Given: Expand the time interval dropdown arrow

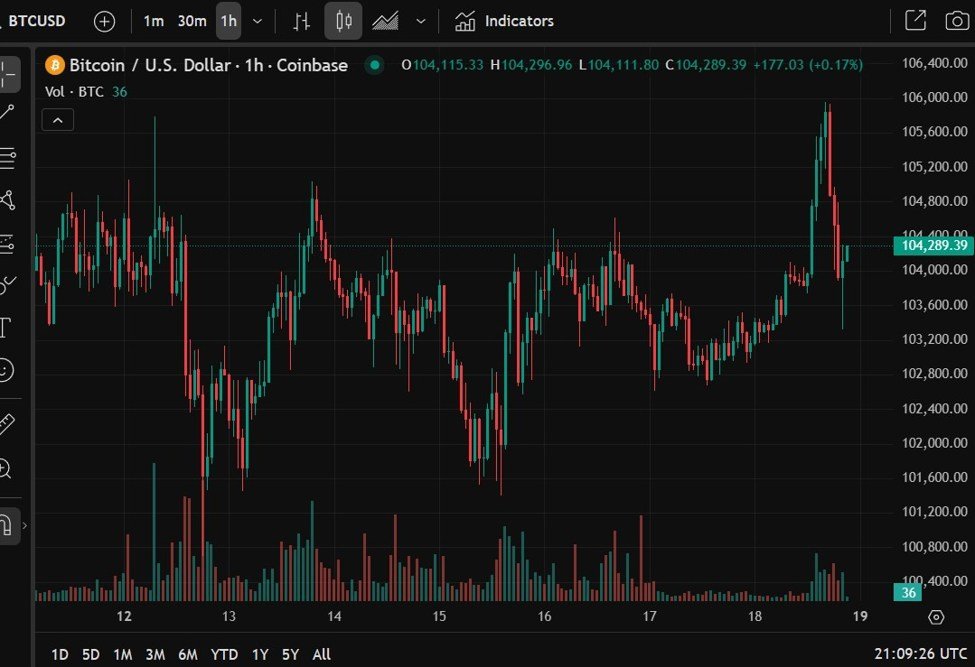Looking at the screenshot, I should (258, 21).
